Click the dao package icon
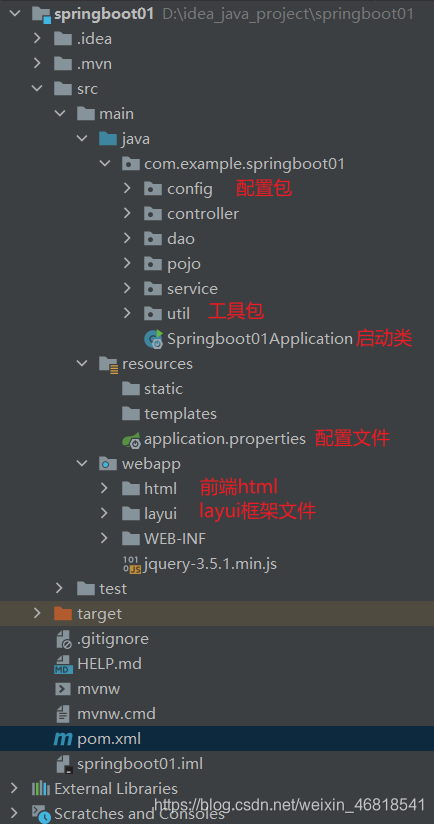 pos(153,239)
